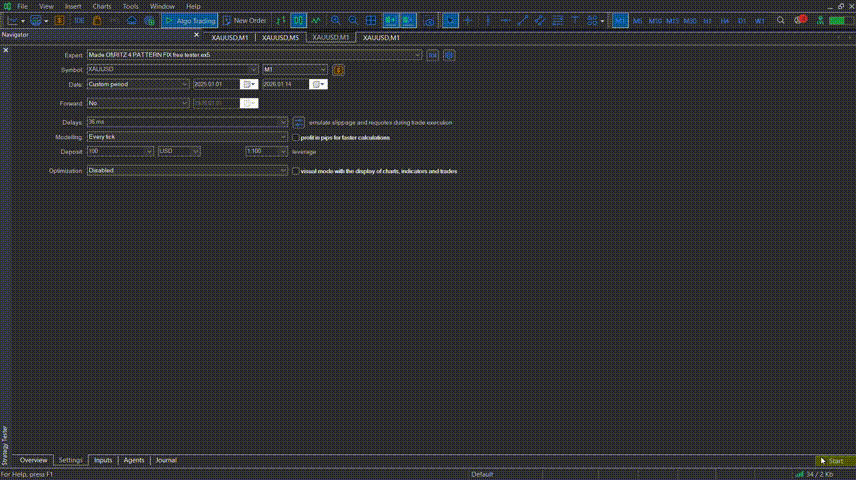Open symbol specification icon next to timeframe

point(339,70)
